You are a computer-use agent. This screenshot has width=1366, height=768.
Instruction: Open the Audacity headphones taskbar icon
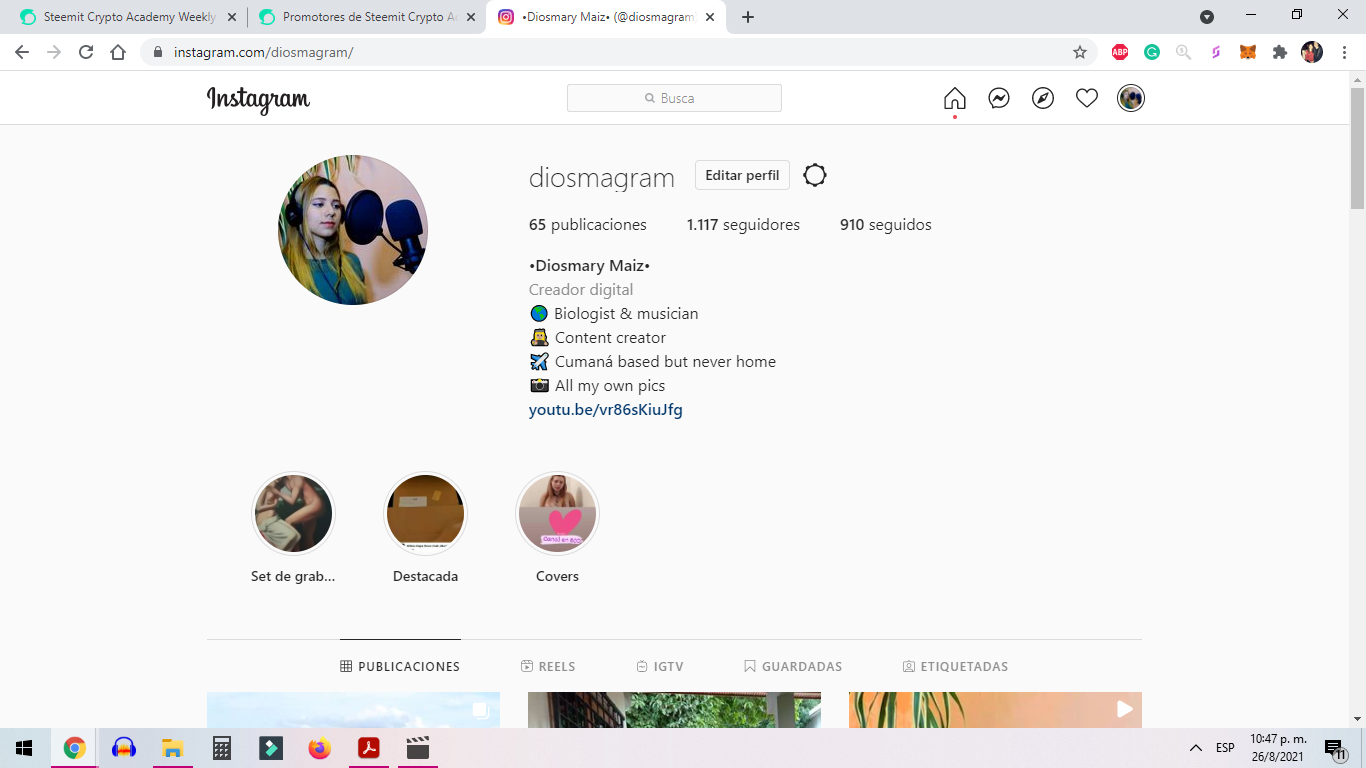(123, 748)
